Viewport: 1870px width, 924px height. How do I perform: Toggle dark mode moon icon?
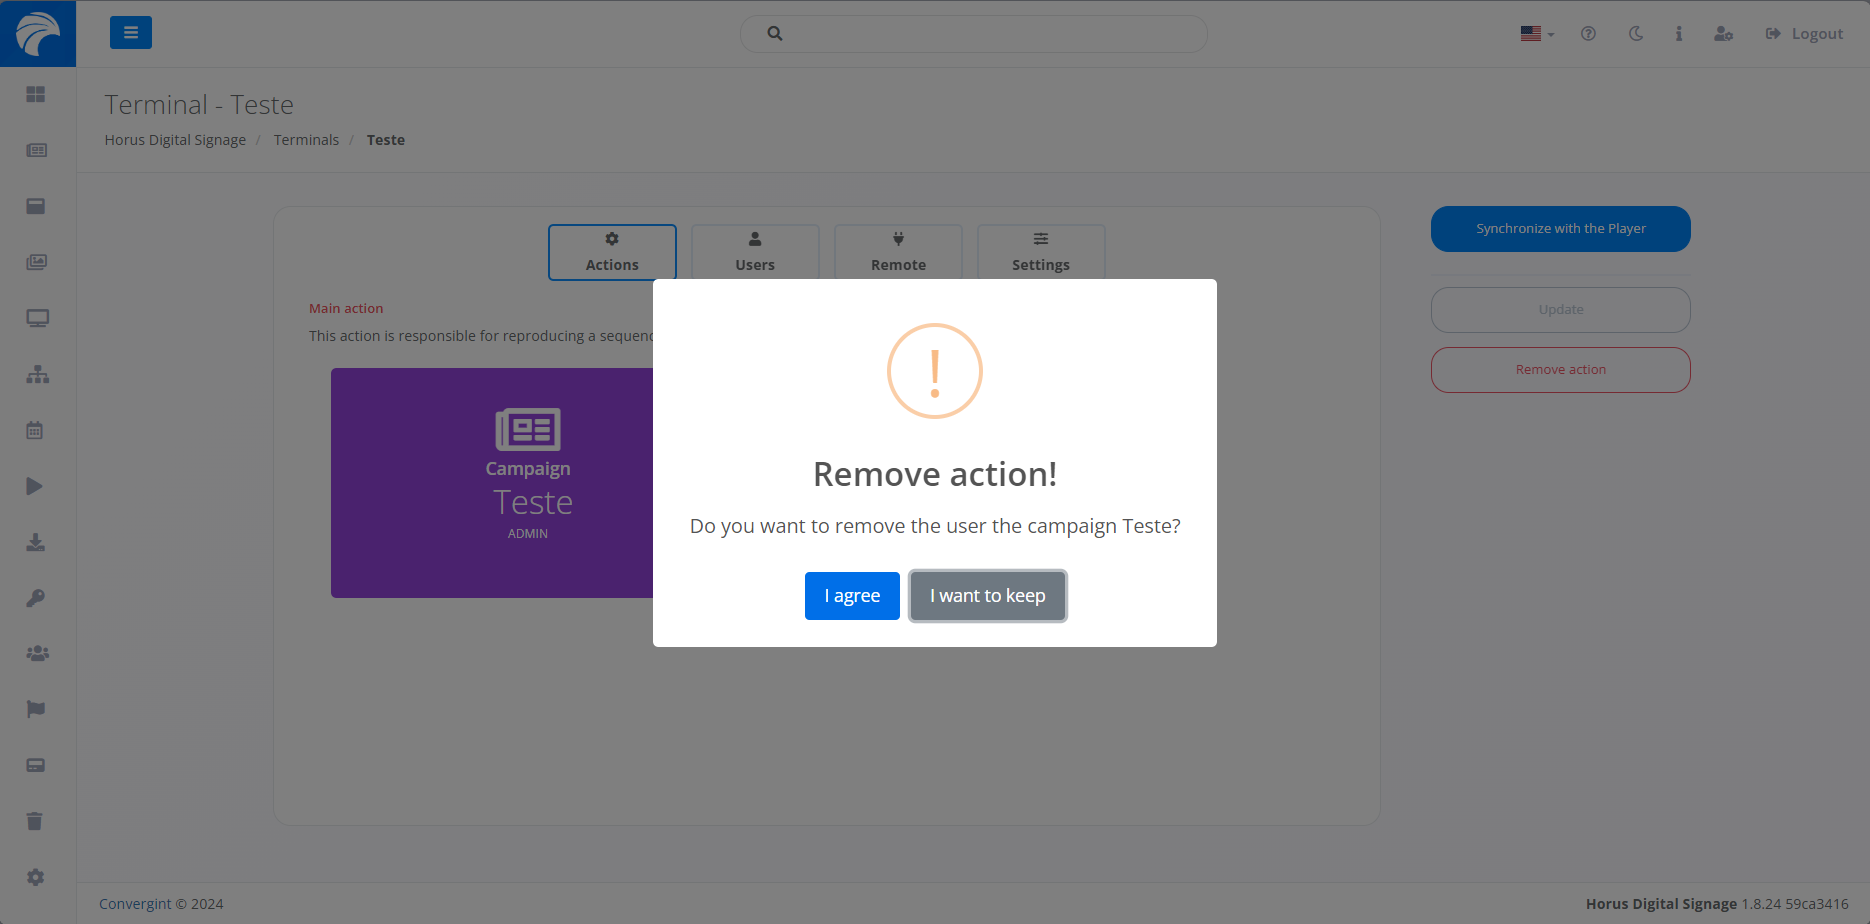pyautogui.click(x=1636, y=34)
